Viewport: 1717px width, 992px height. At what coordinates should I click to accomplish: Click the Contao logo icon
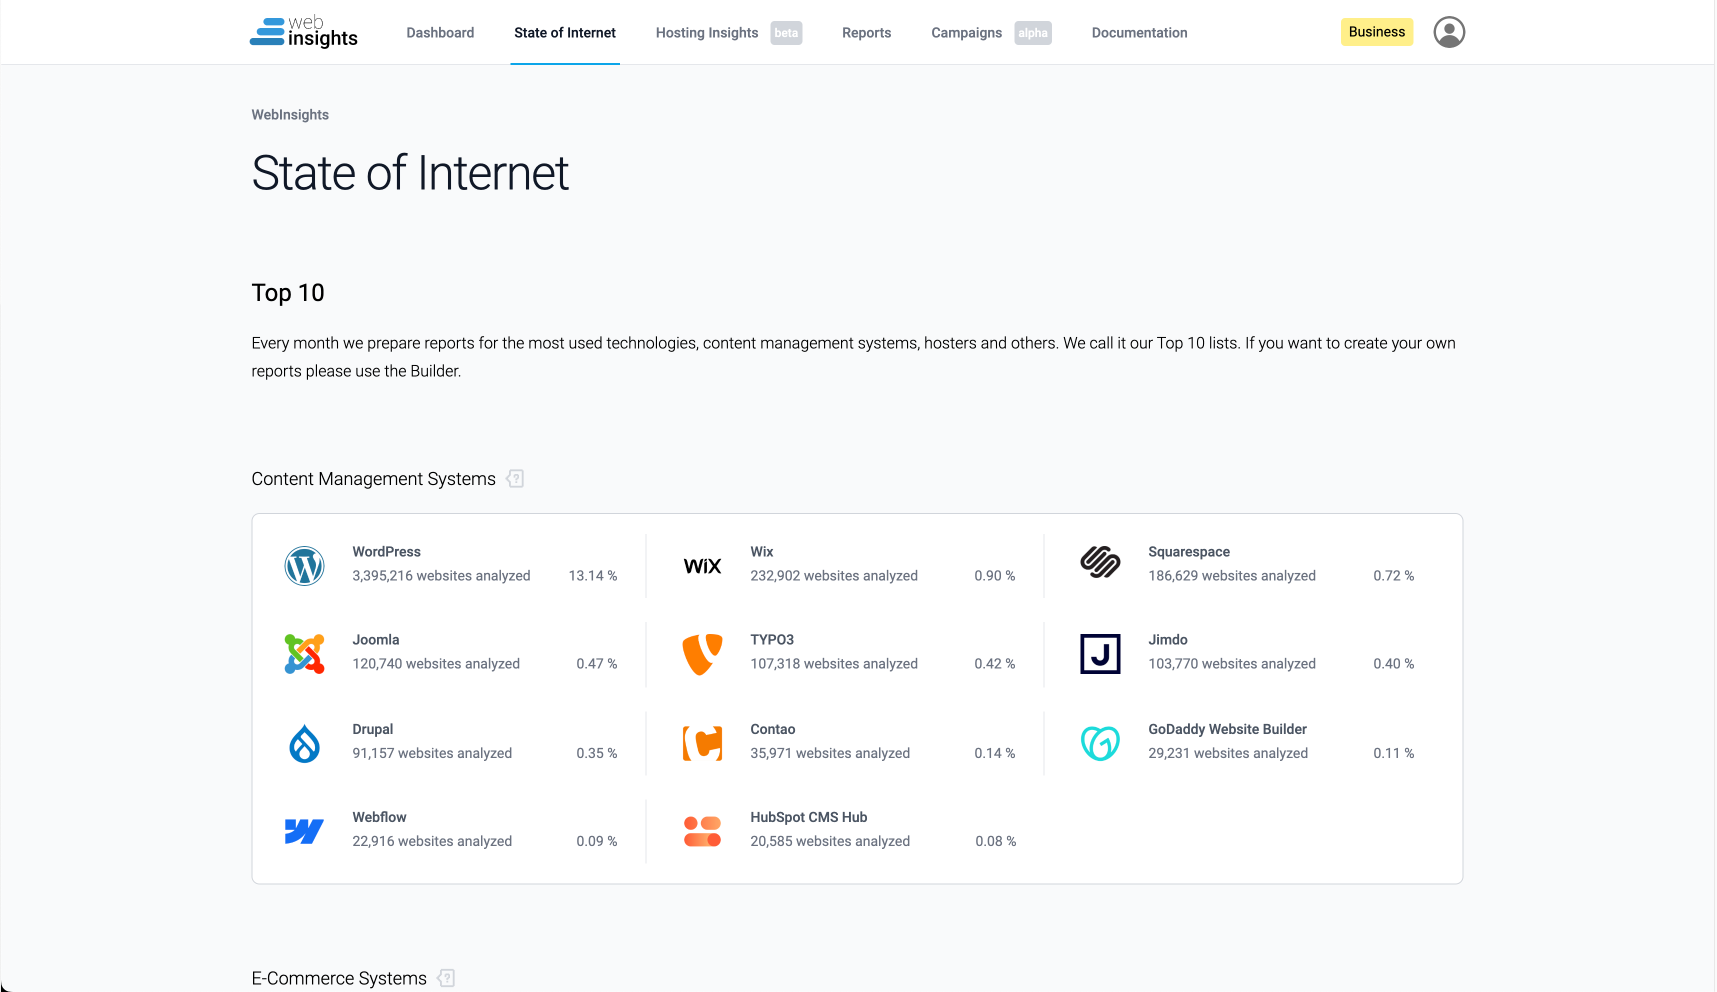pos(702,743)
